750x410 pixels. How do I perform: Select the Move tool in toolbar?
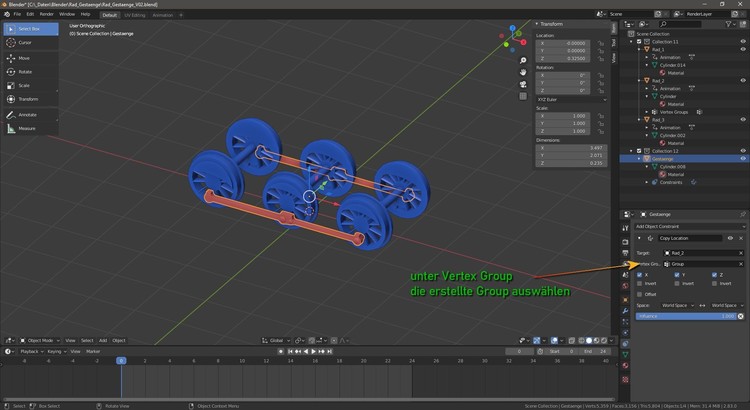(x=24, y=58)
